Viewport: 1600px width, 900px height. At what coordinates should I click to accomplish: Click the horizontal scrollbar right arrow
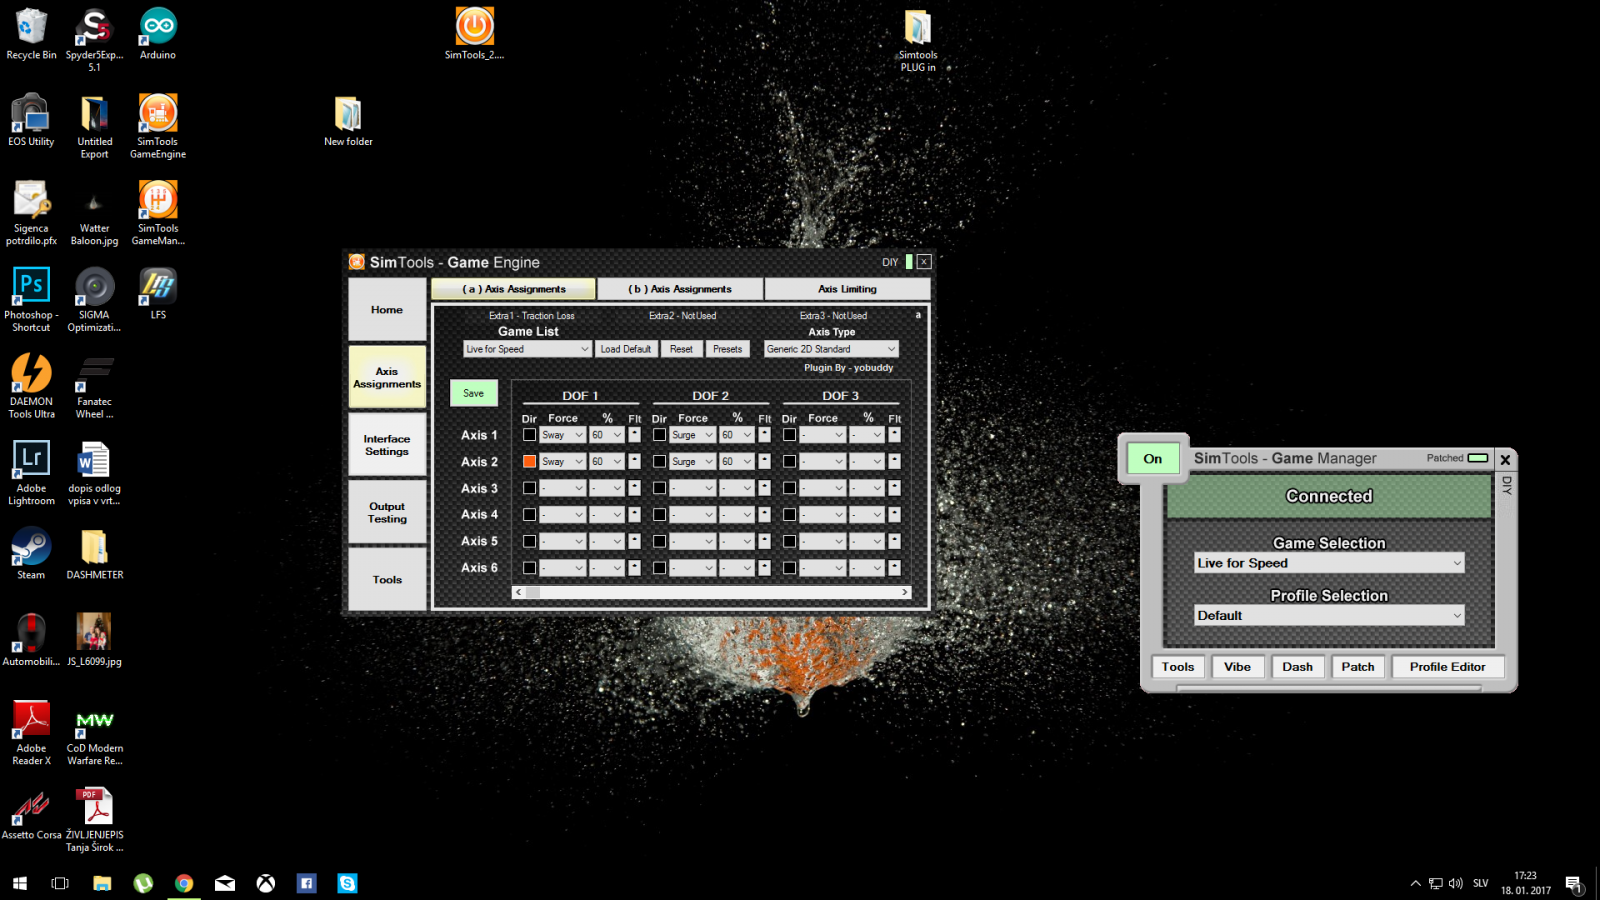pos(905,592)
